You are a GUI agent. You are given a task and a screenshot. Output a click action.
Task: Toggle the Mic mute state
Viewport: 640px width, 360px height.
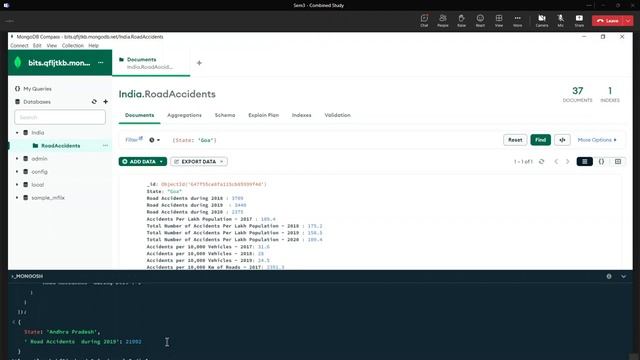click(x=560, y=20)
